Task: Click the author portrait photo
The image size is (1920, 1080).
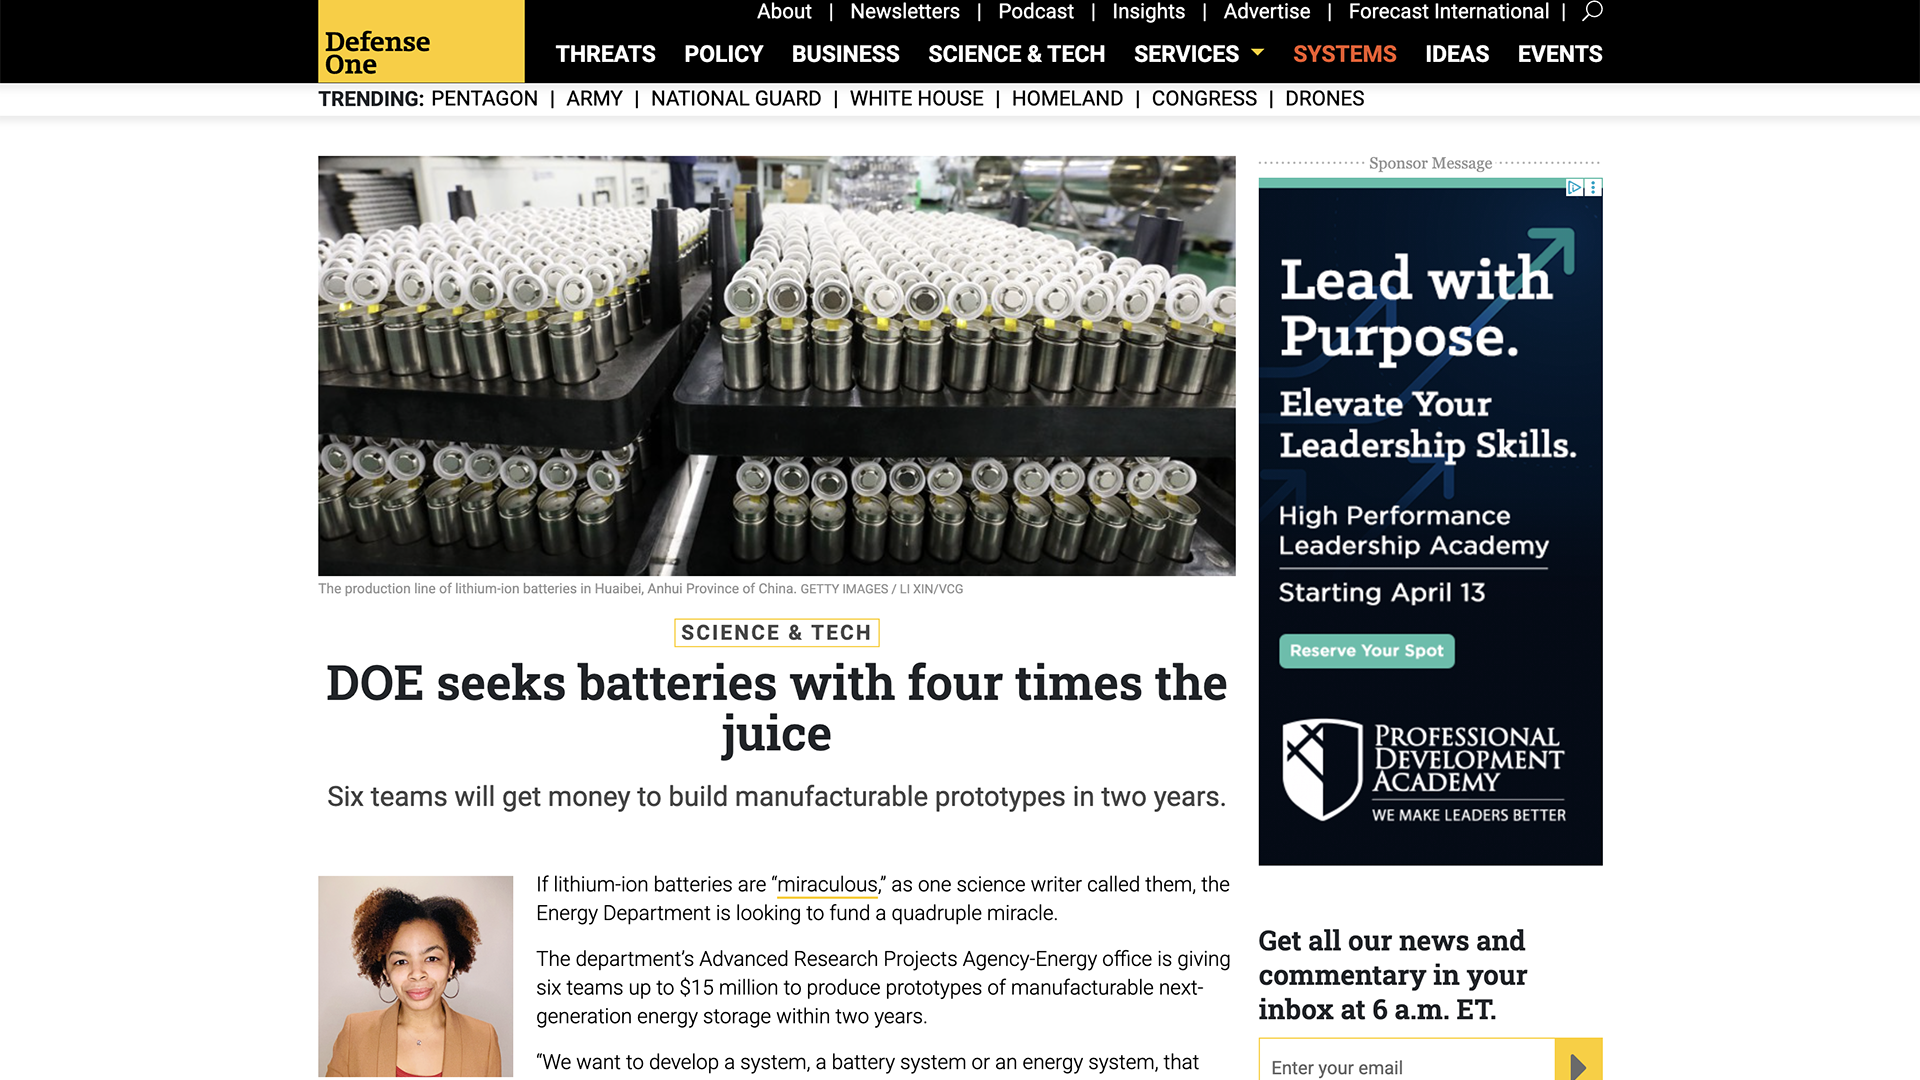Action: click(415, 976)
